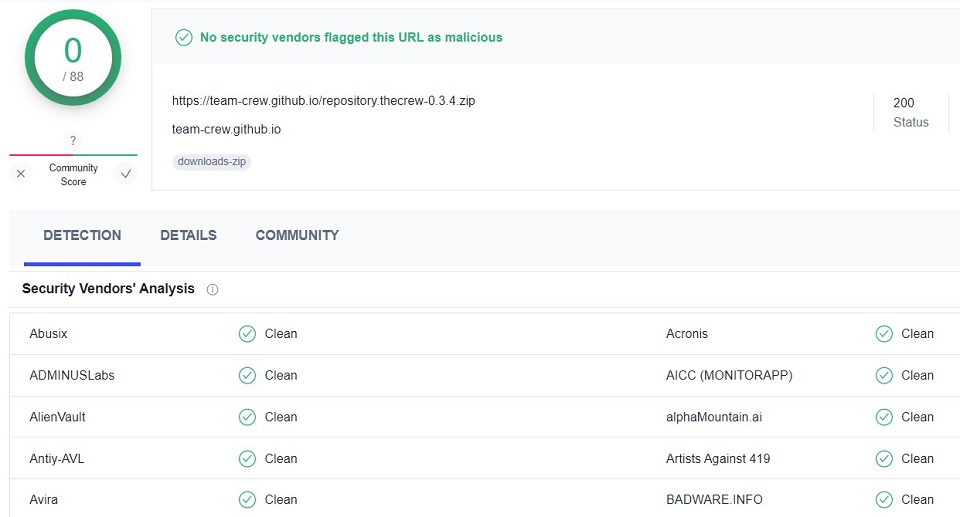Screen dimensions: 960x517
Task: Click the Clean check icon for Artists Against 419
Action: pyautogui.click(x=884, y=459)
